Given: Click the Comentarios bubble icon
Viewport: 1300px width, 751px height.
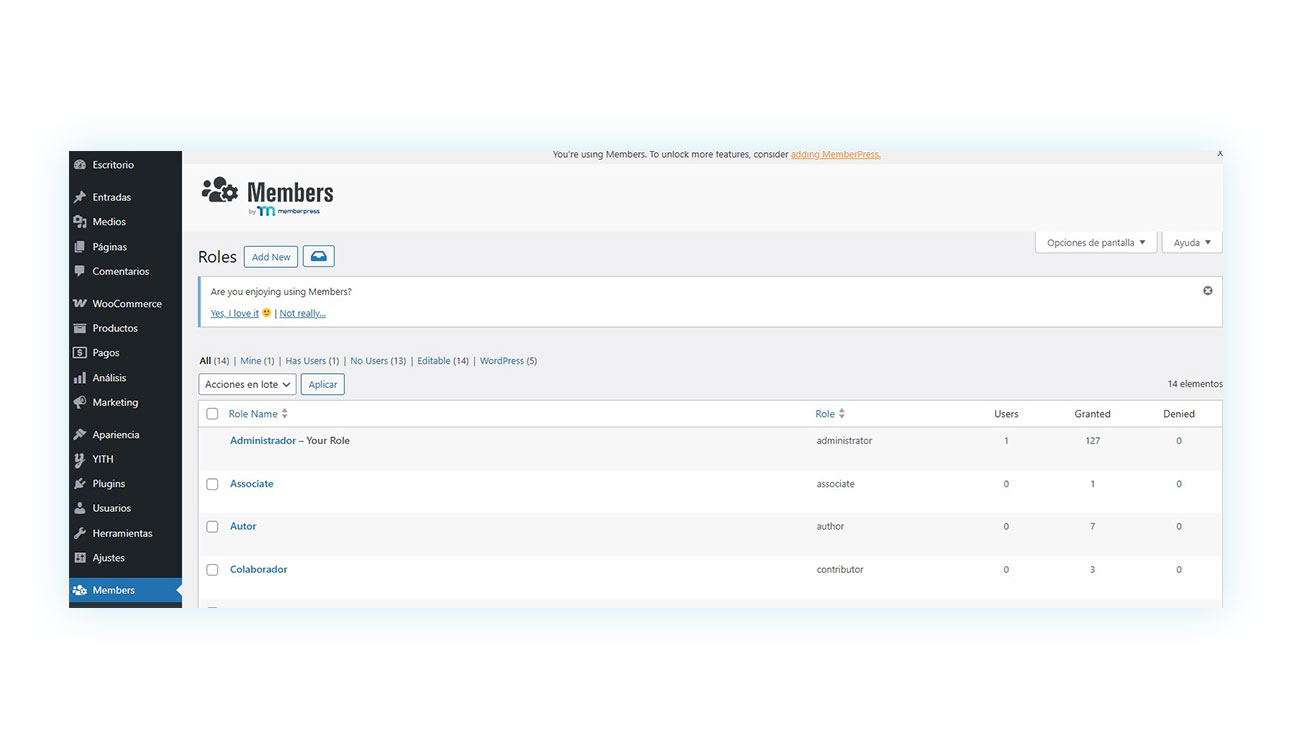Looking at the screenshot, I should click(80, 272).
